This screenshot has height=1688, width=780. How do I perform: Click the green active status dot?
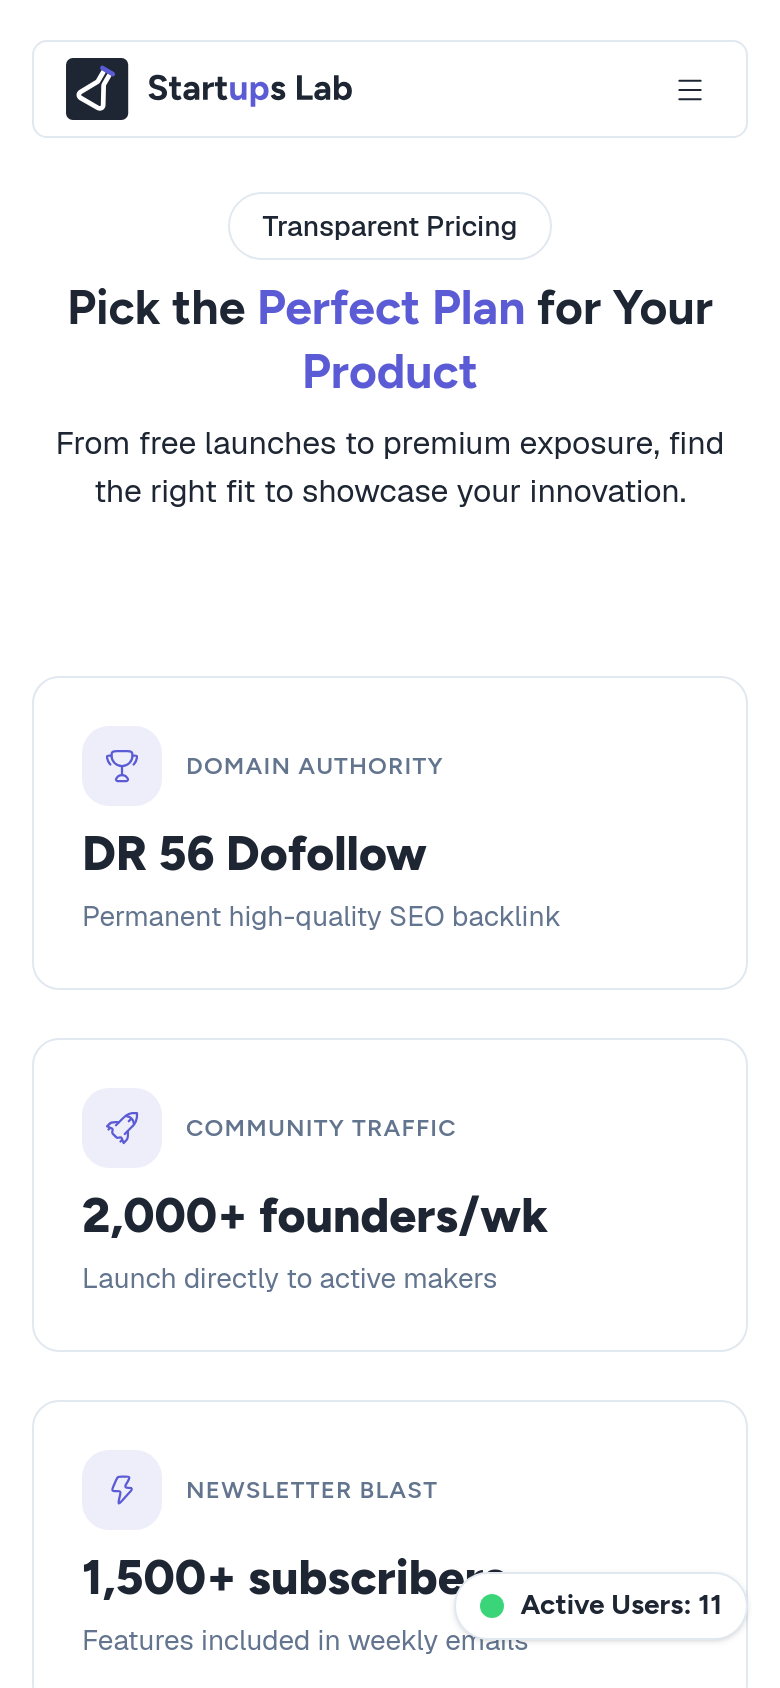click(492, 1606)
